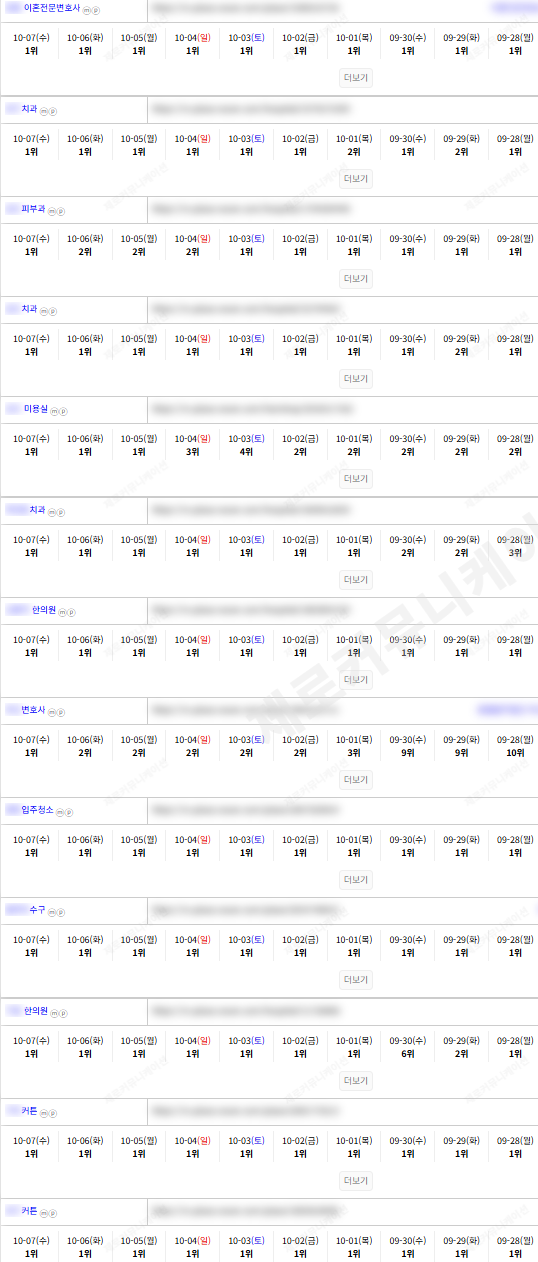Open the m icon beside 미용실

55,411
